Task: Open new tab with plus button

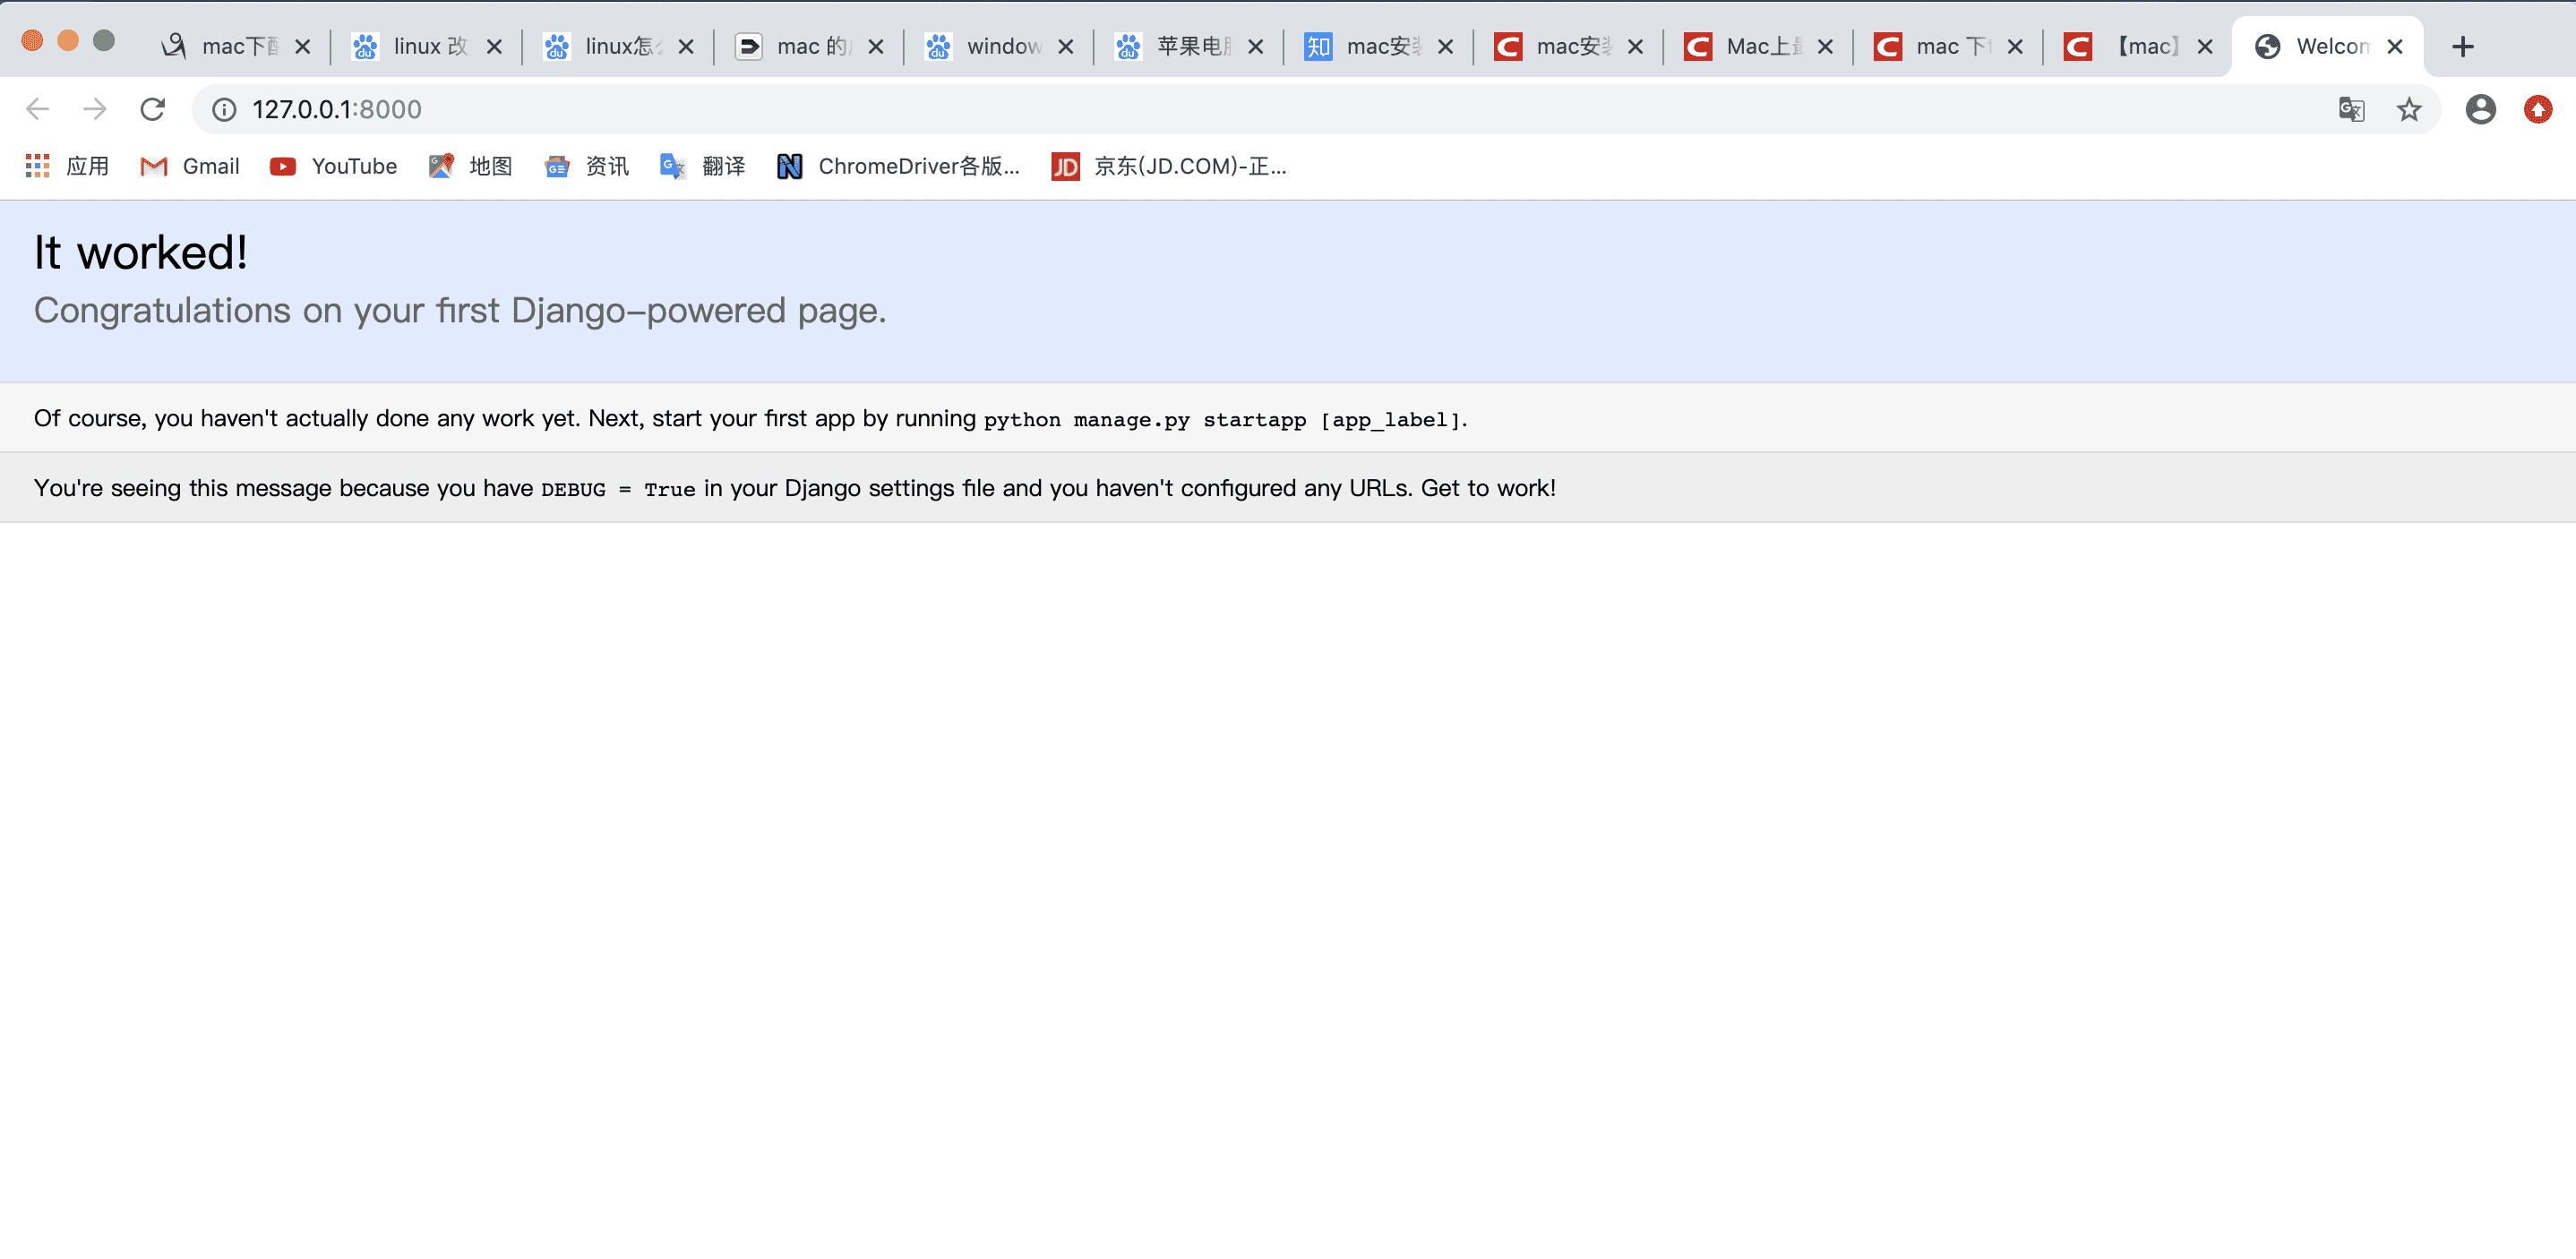Action: coord(2461,46)
